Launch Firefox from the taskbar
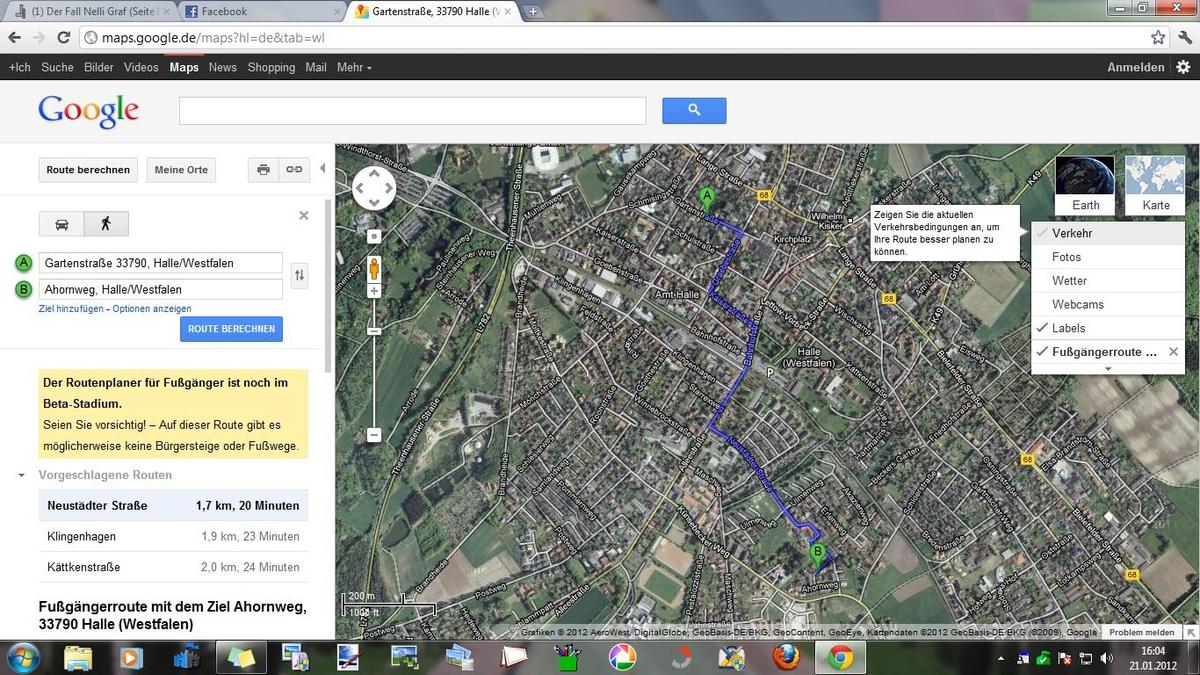This screenshot has height=675, width=1200. pyautogui.click(x=786, y=657)
